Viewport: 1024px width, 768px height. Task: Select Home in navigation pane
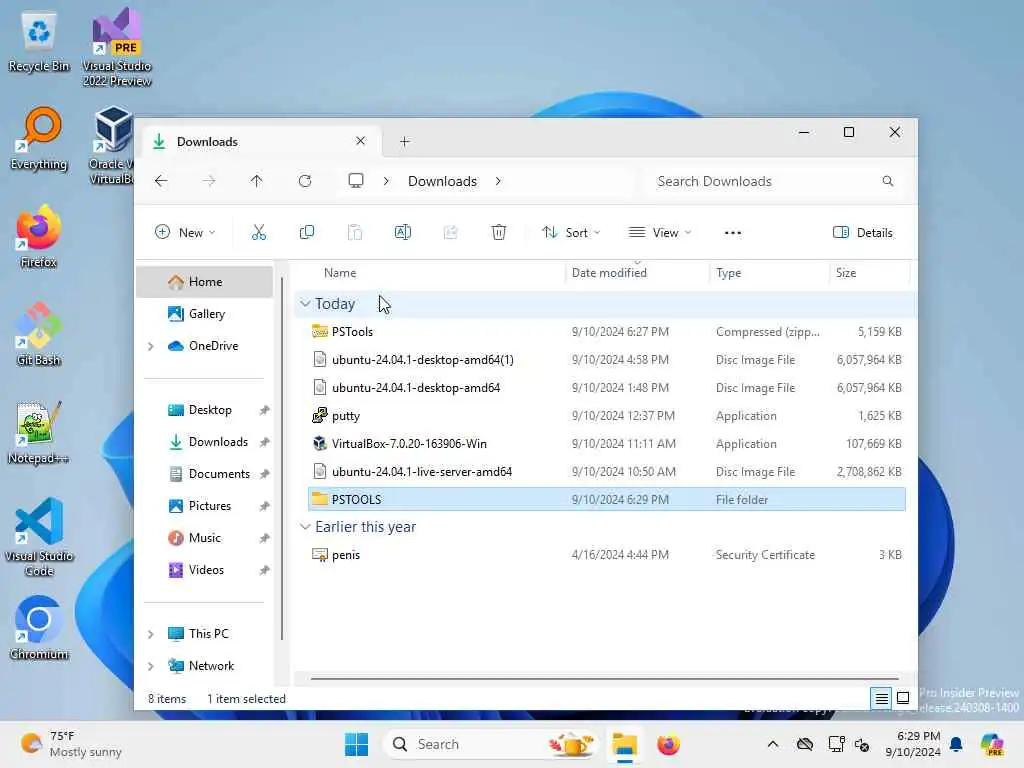click(205, 282)
